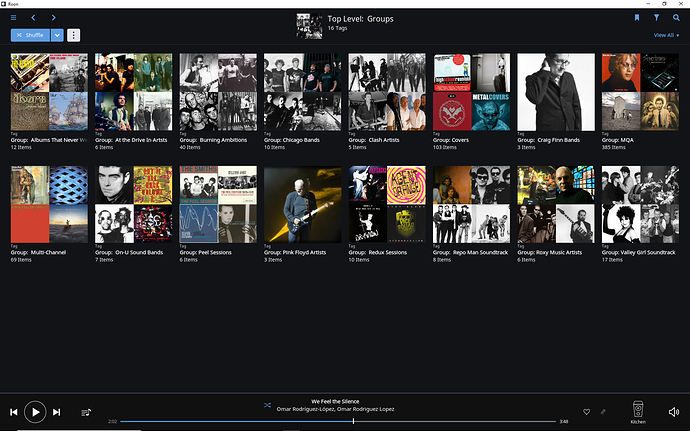
Task: Open Group: Roxy Music Artists cover art
Action: pos(556,204)
